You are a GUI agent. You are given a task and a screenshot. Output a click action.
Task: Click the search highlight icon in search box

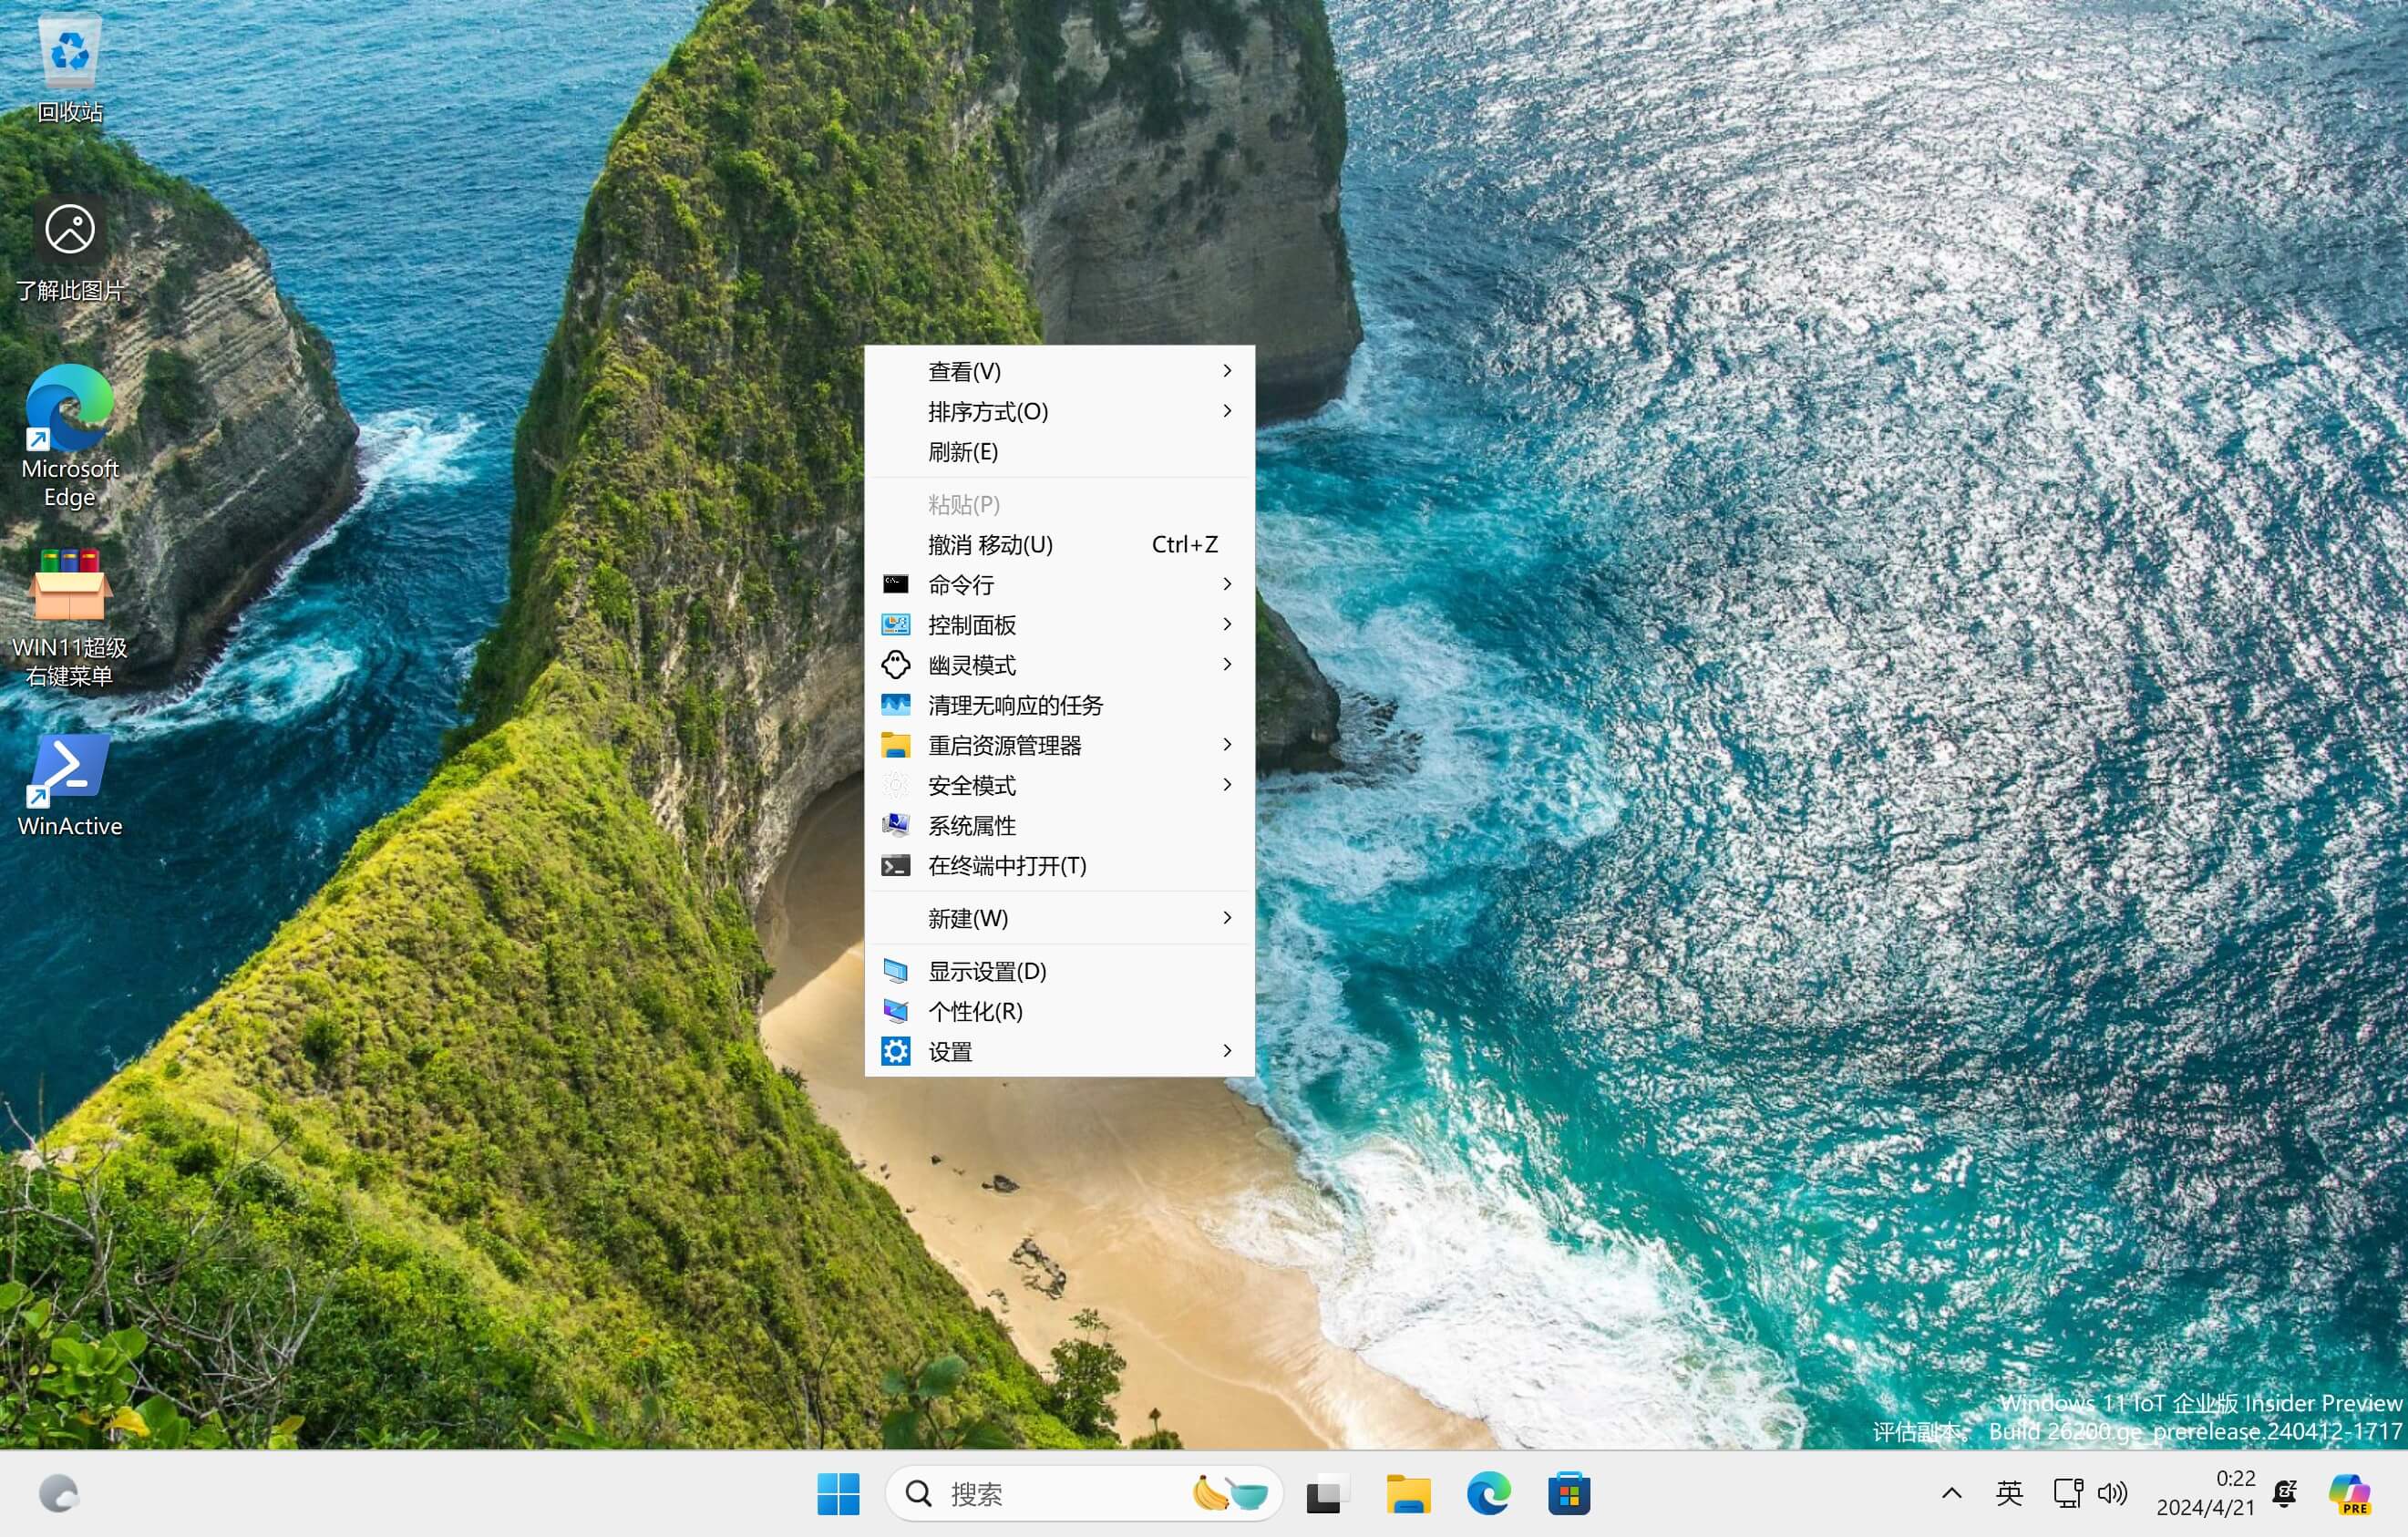tap(1231, 1494)
